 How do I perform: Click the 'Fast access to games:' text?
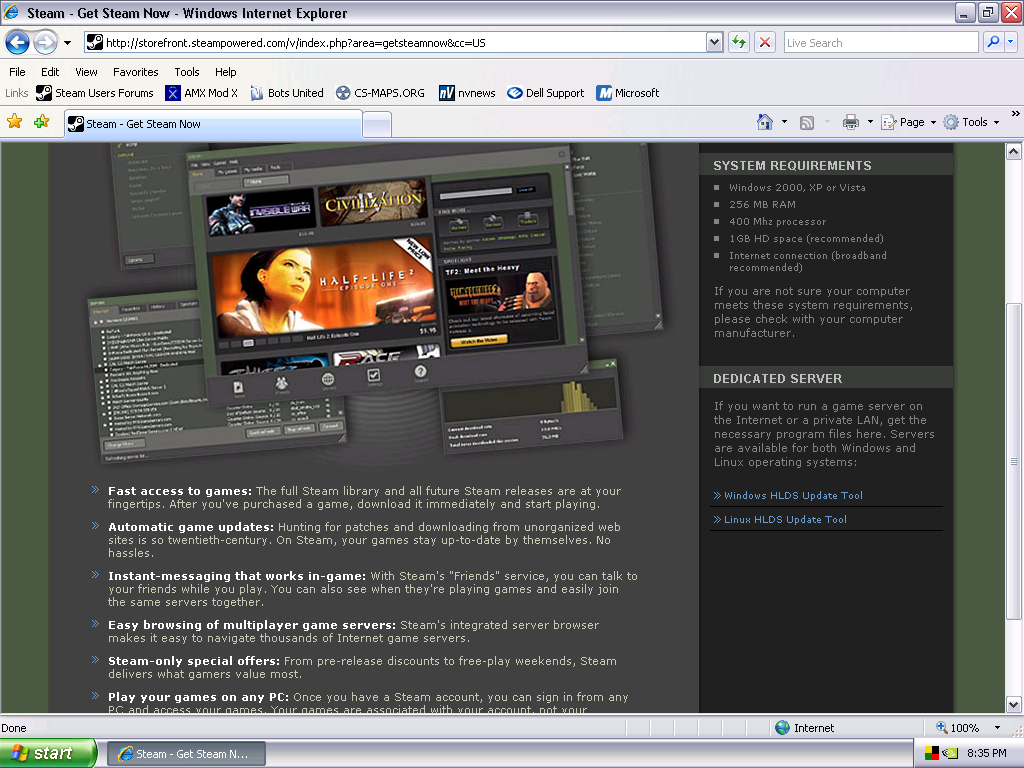180,491
